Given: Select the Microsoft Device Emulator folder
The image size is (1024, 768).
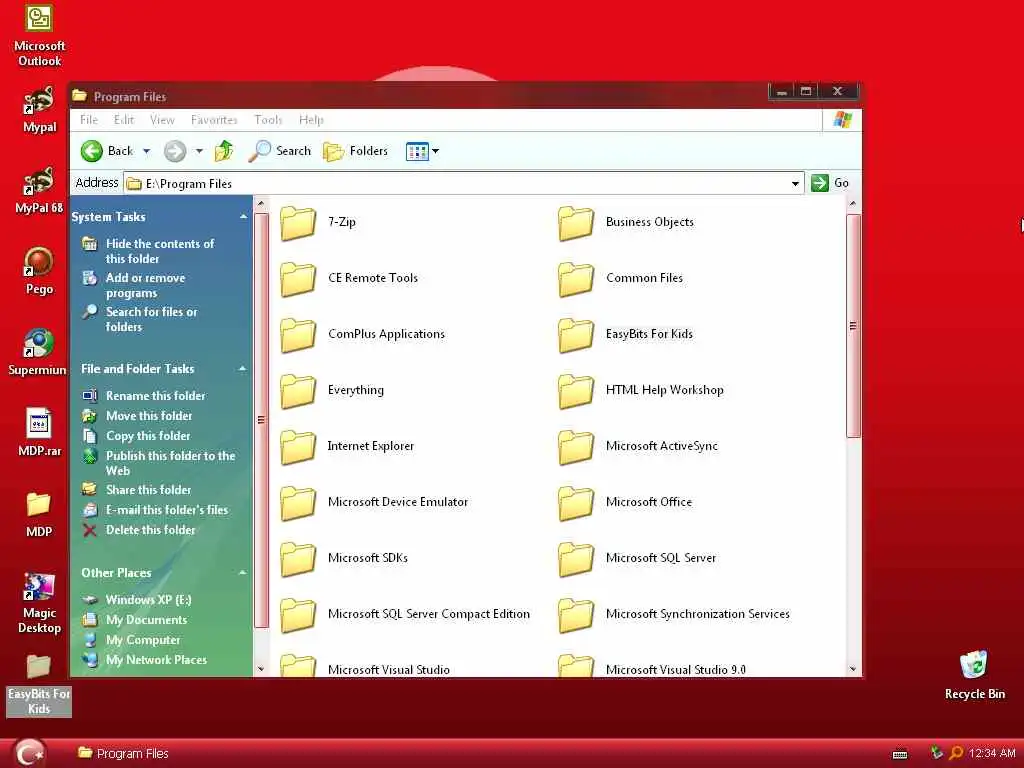Looking at the screenshot, I should [x=374, y=503].
